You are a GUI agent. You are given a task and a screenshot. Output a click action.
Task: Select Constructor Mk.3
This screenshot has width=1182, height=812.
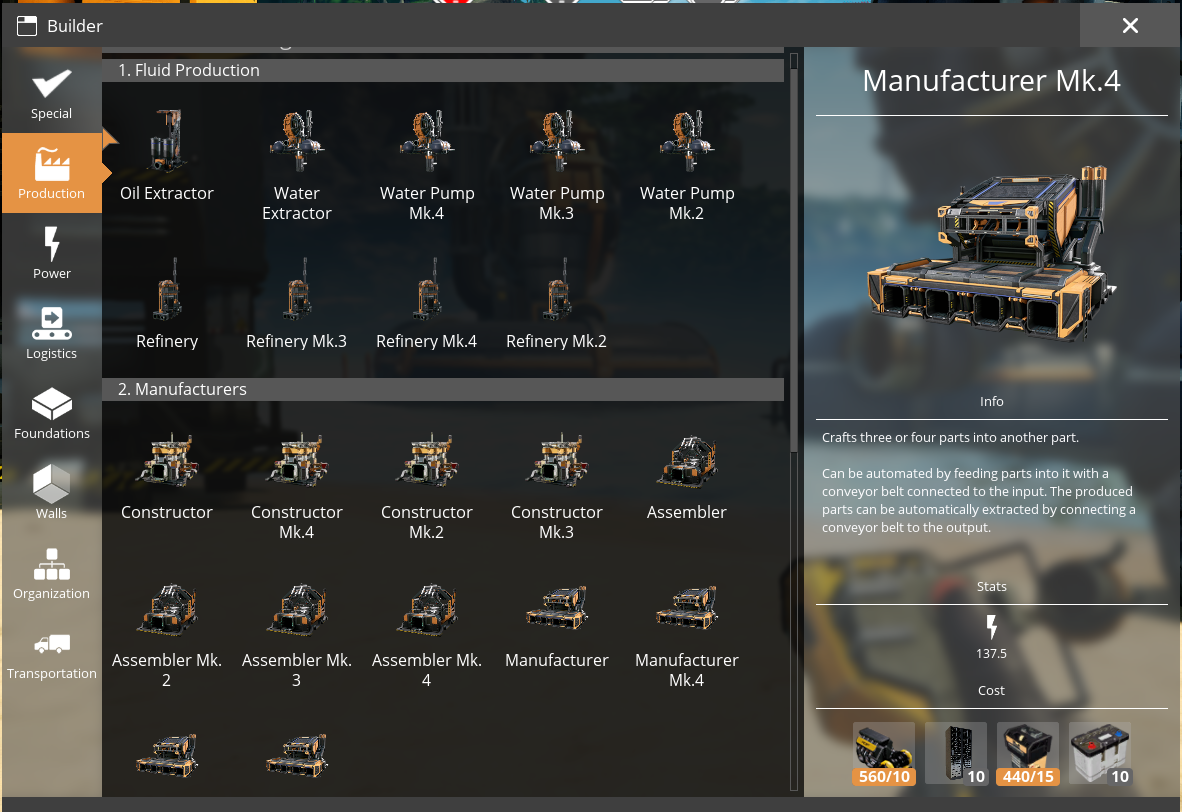[x=557, y=484]
